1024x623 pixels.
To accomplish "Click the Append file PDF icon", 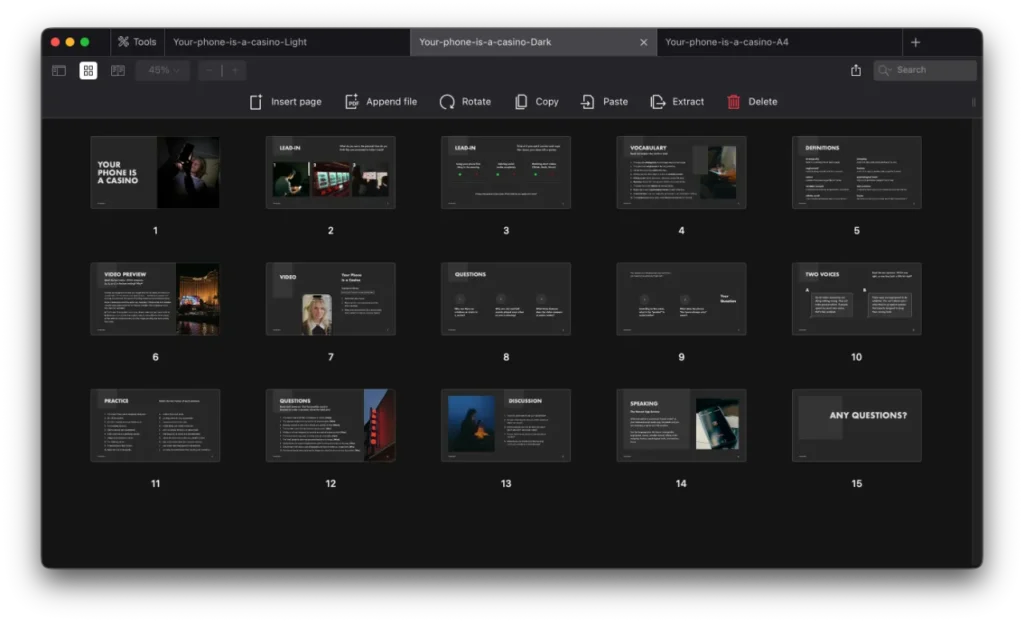I will [352, 102].
